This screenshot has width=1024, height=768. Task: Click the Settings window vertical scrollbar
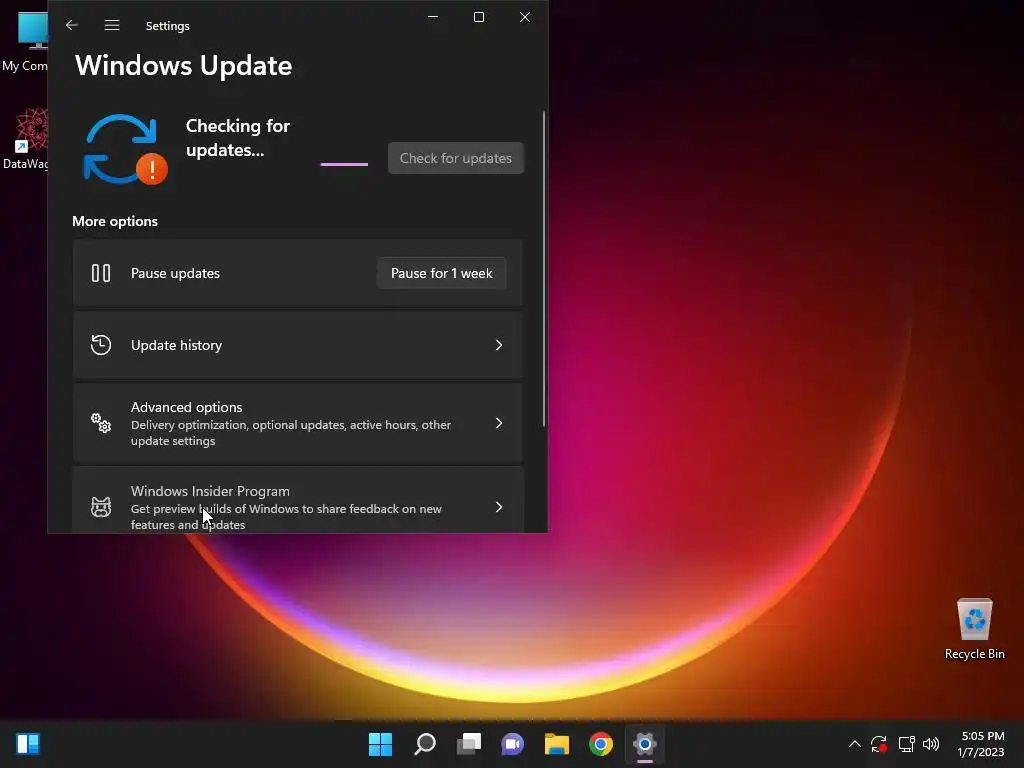(x=543, y=269)
